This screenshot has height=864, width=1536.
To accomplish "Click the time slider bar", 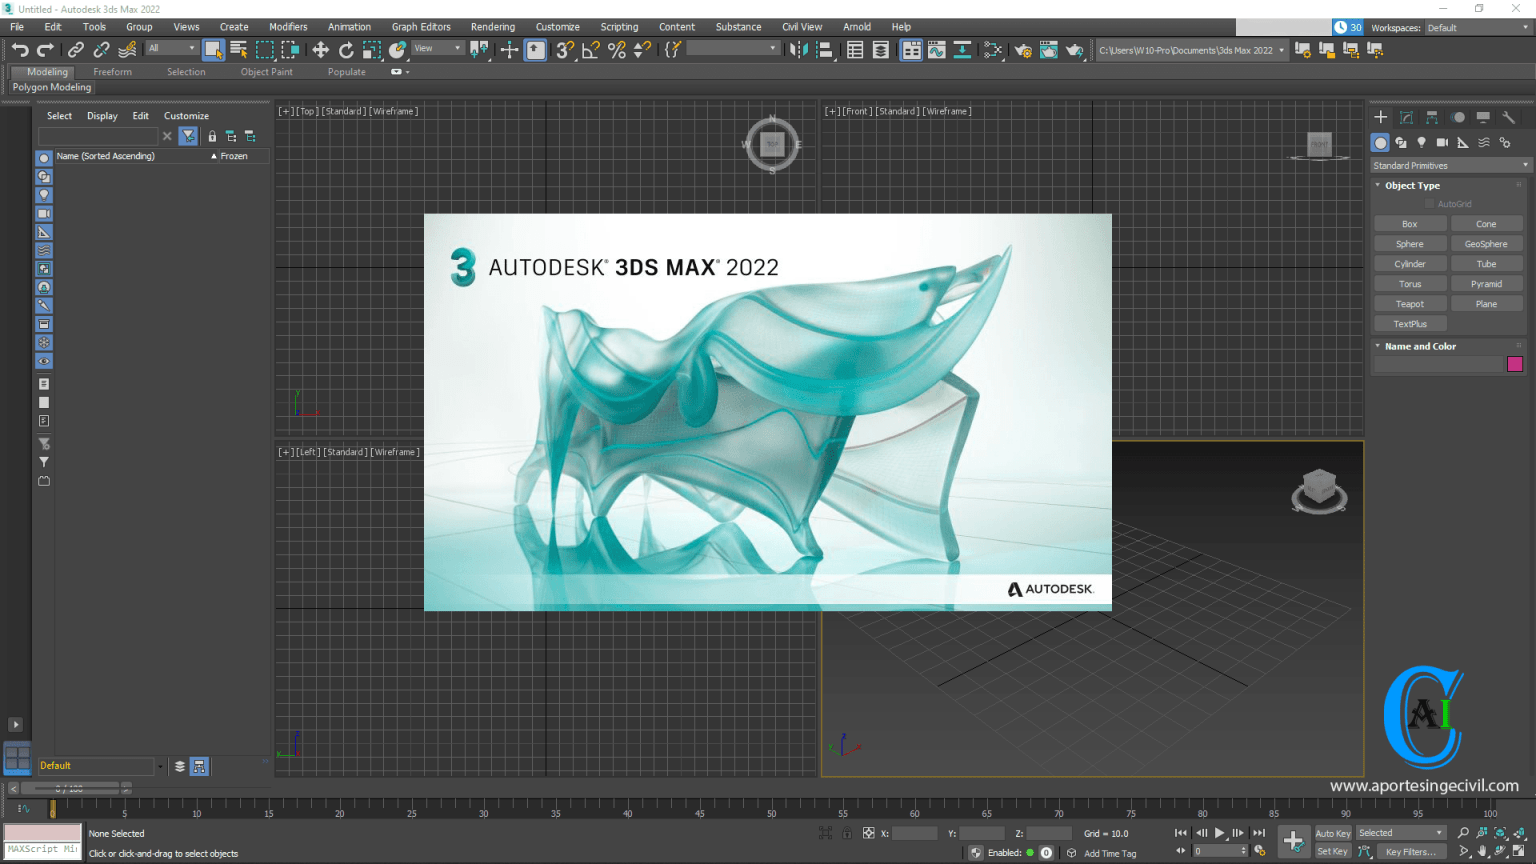I will coord(70,788).
